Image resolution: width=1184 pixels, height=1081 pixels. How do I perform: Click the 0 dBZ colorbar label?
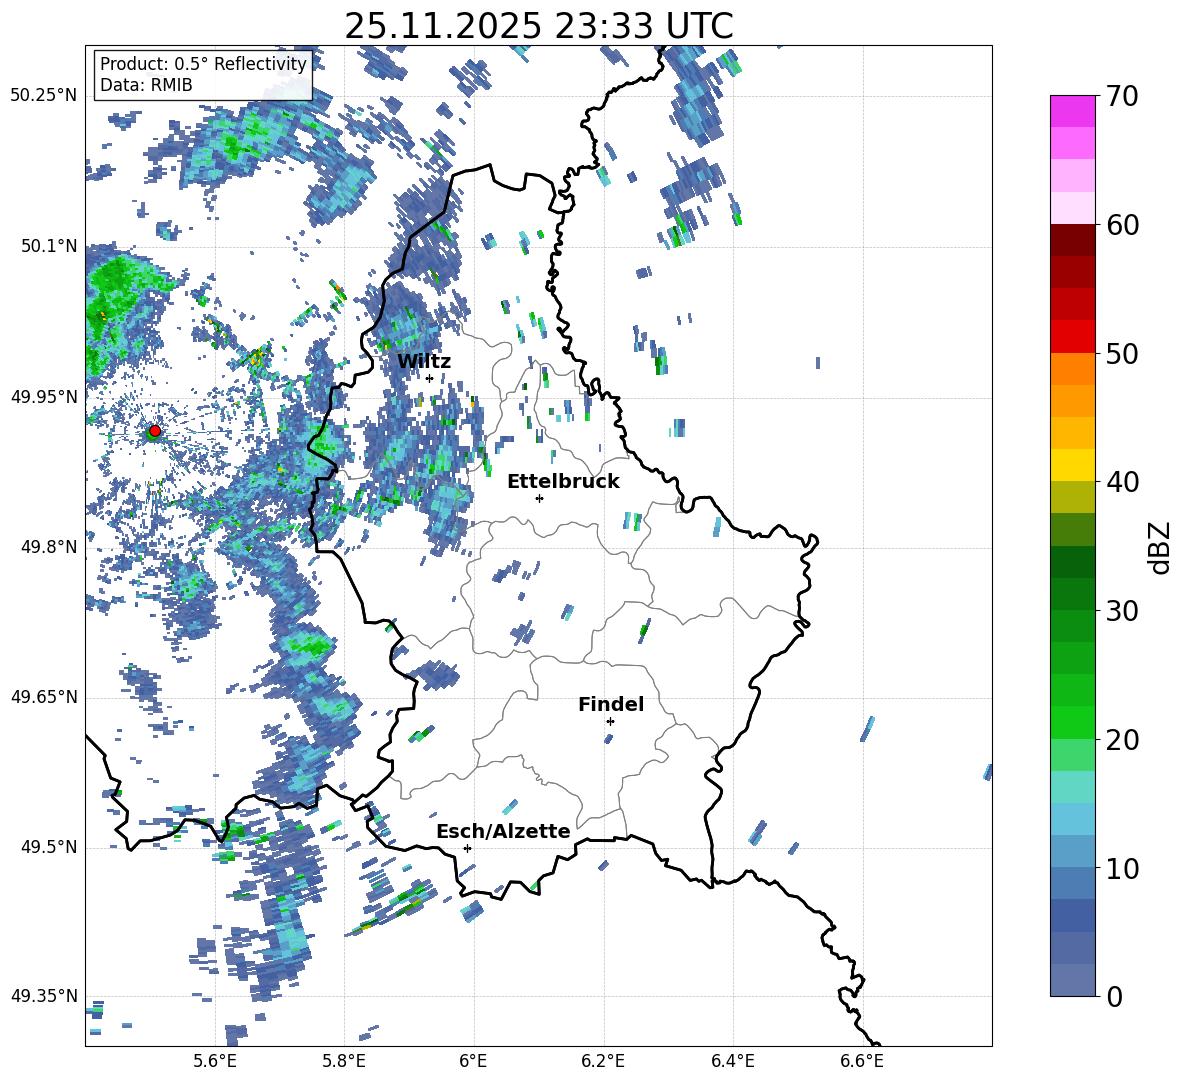point(1114,997)
